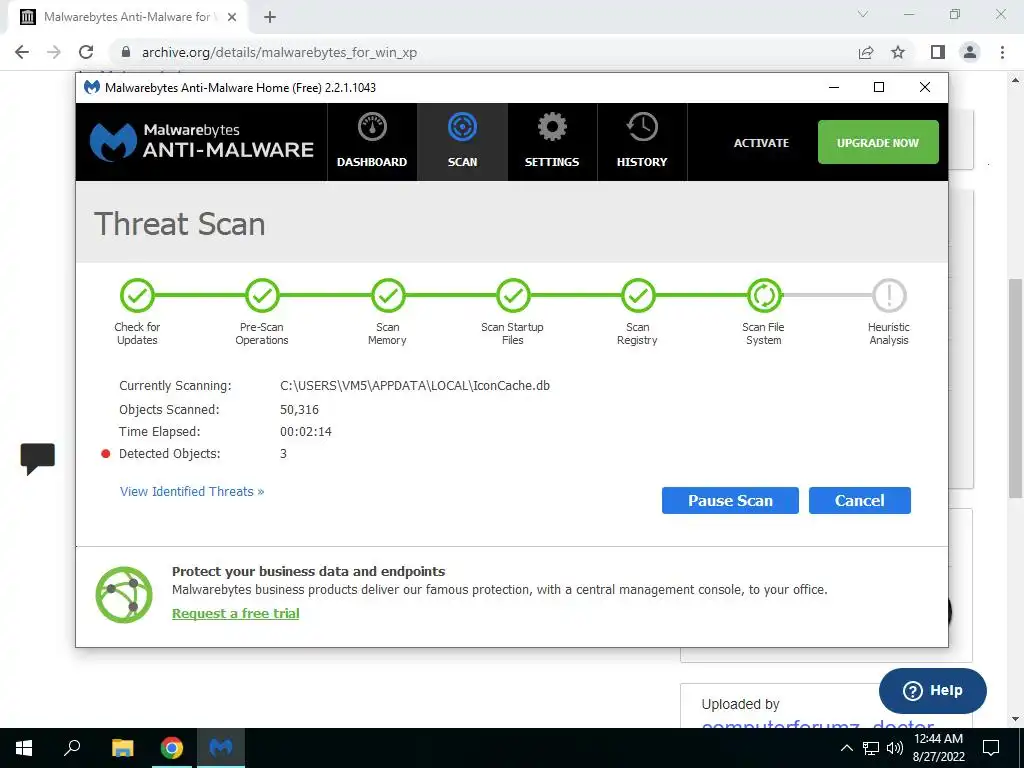Screen dimensions: 1024x768
Task: Open Malwarebytes Settings tab
Action: (x=552, y=142)
